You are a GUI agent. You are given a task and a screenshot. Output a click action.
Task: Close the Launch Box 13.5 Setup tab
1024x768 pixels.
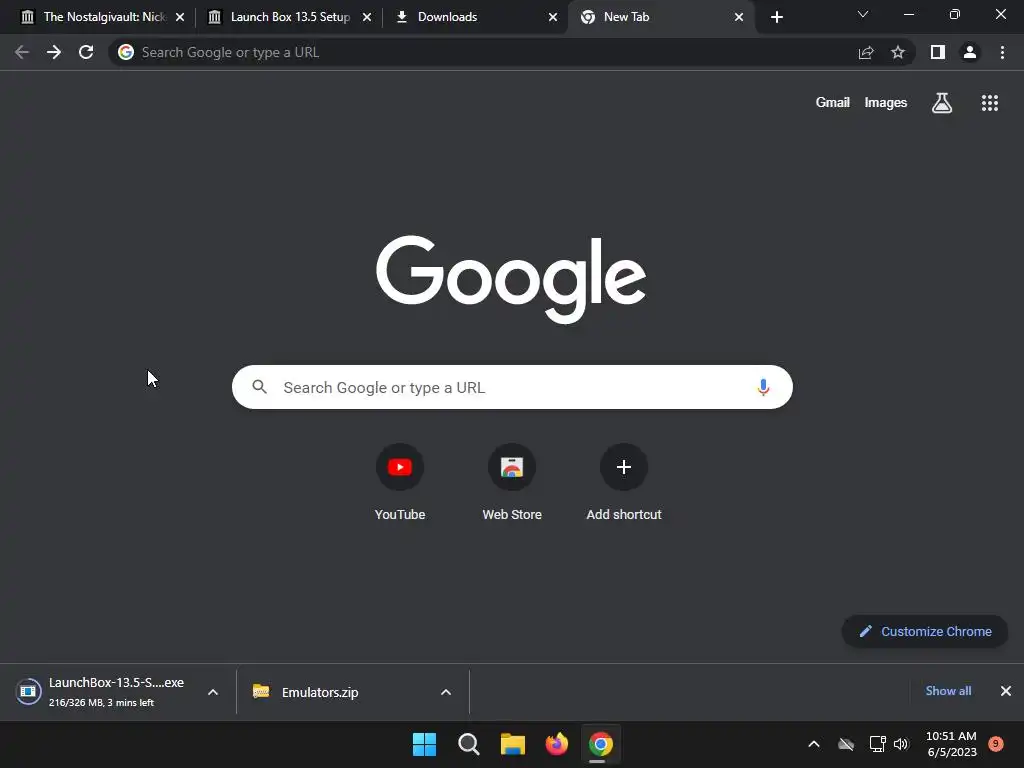(x=367, y=17)
